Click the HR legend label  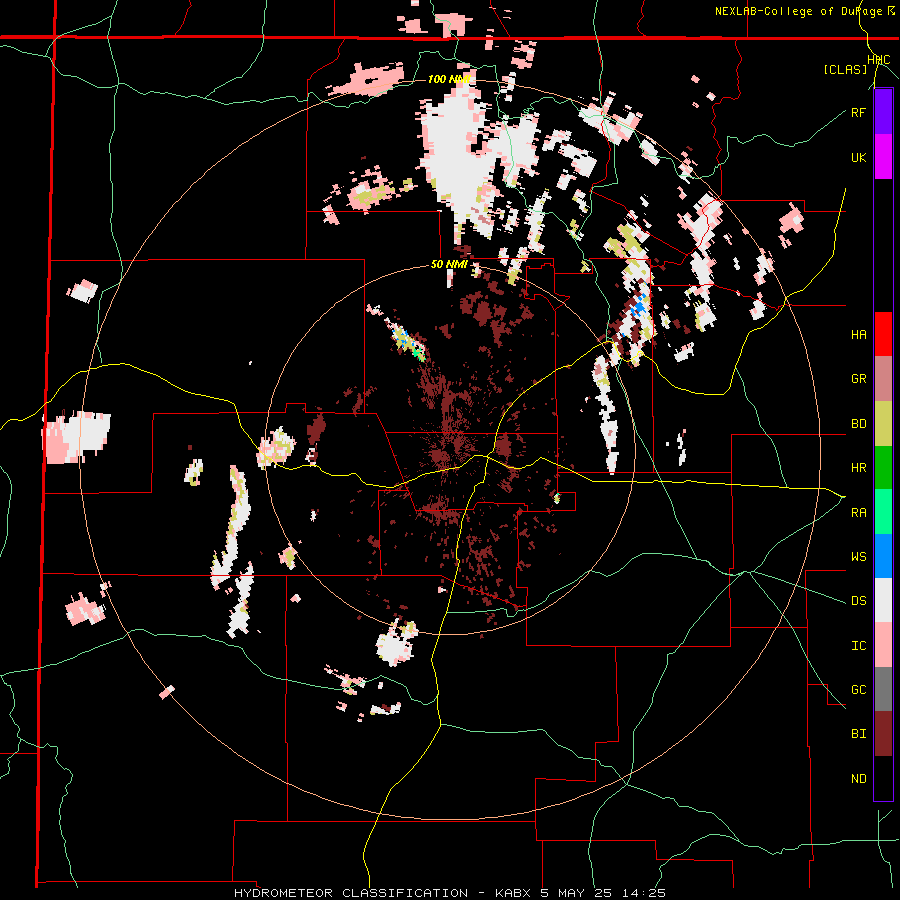click(858, 468)
